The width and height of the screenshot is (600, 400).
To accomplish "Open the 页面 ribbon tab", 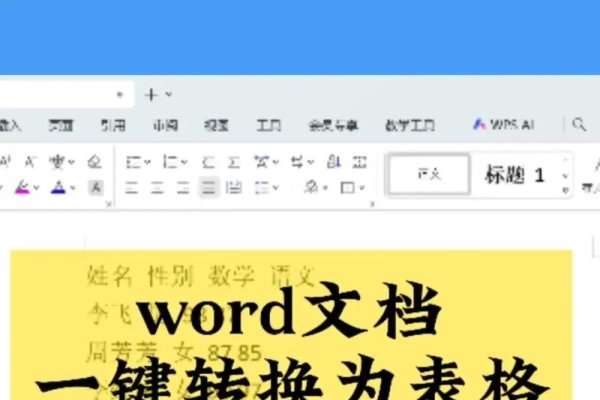I will coord(61,125).
